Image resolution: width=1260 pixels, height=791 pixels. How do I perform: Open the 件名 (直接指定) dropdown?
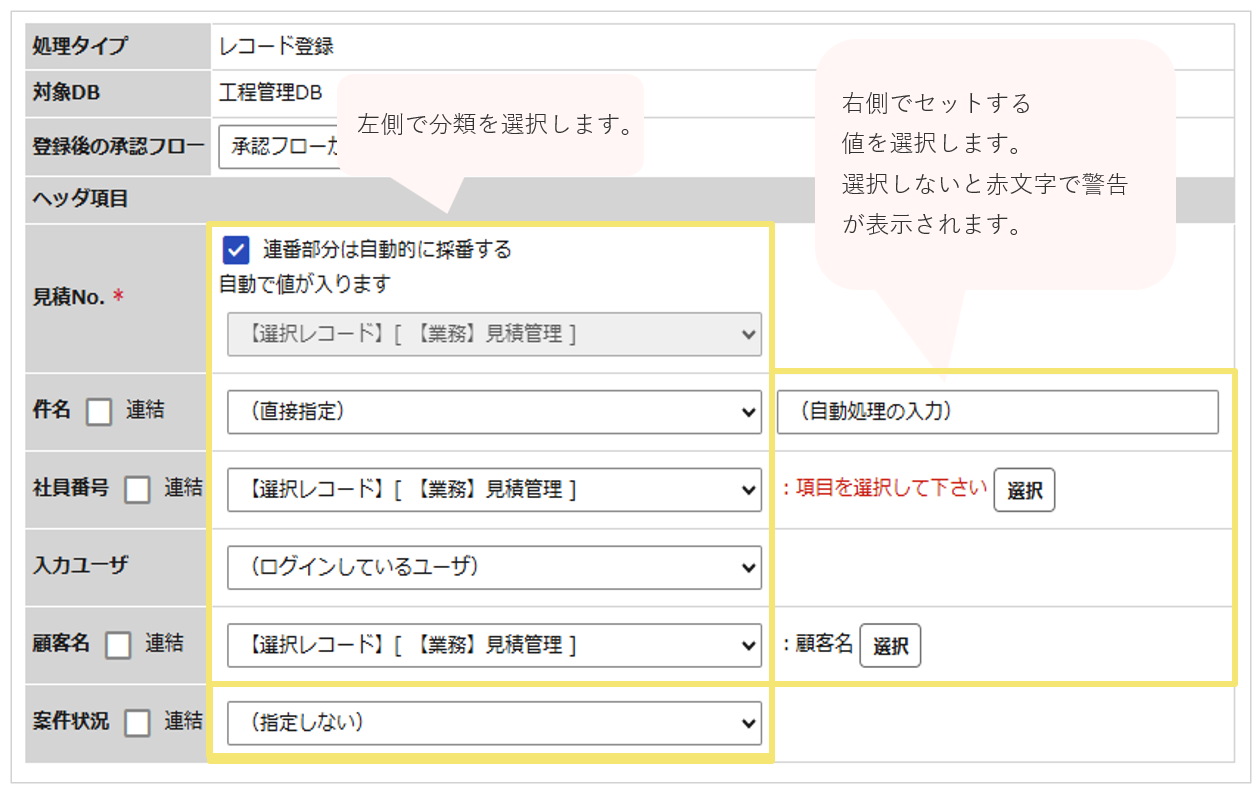pos(494,412)
